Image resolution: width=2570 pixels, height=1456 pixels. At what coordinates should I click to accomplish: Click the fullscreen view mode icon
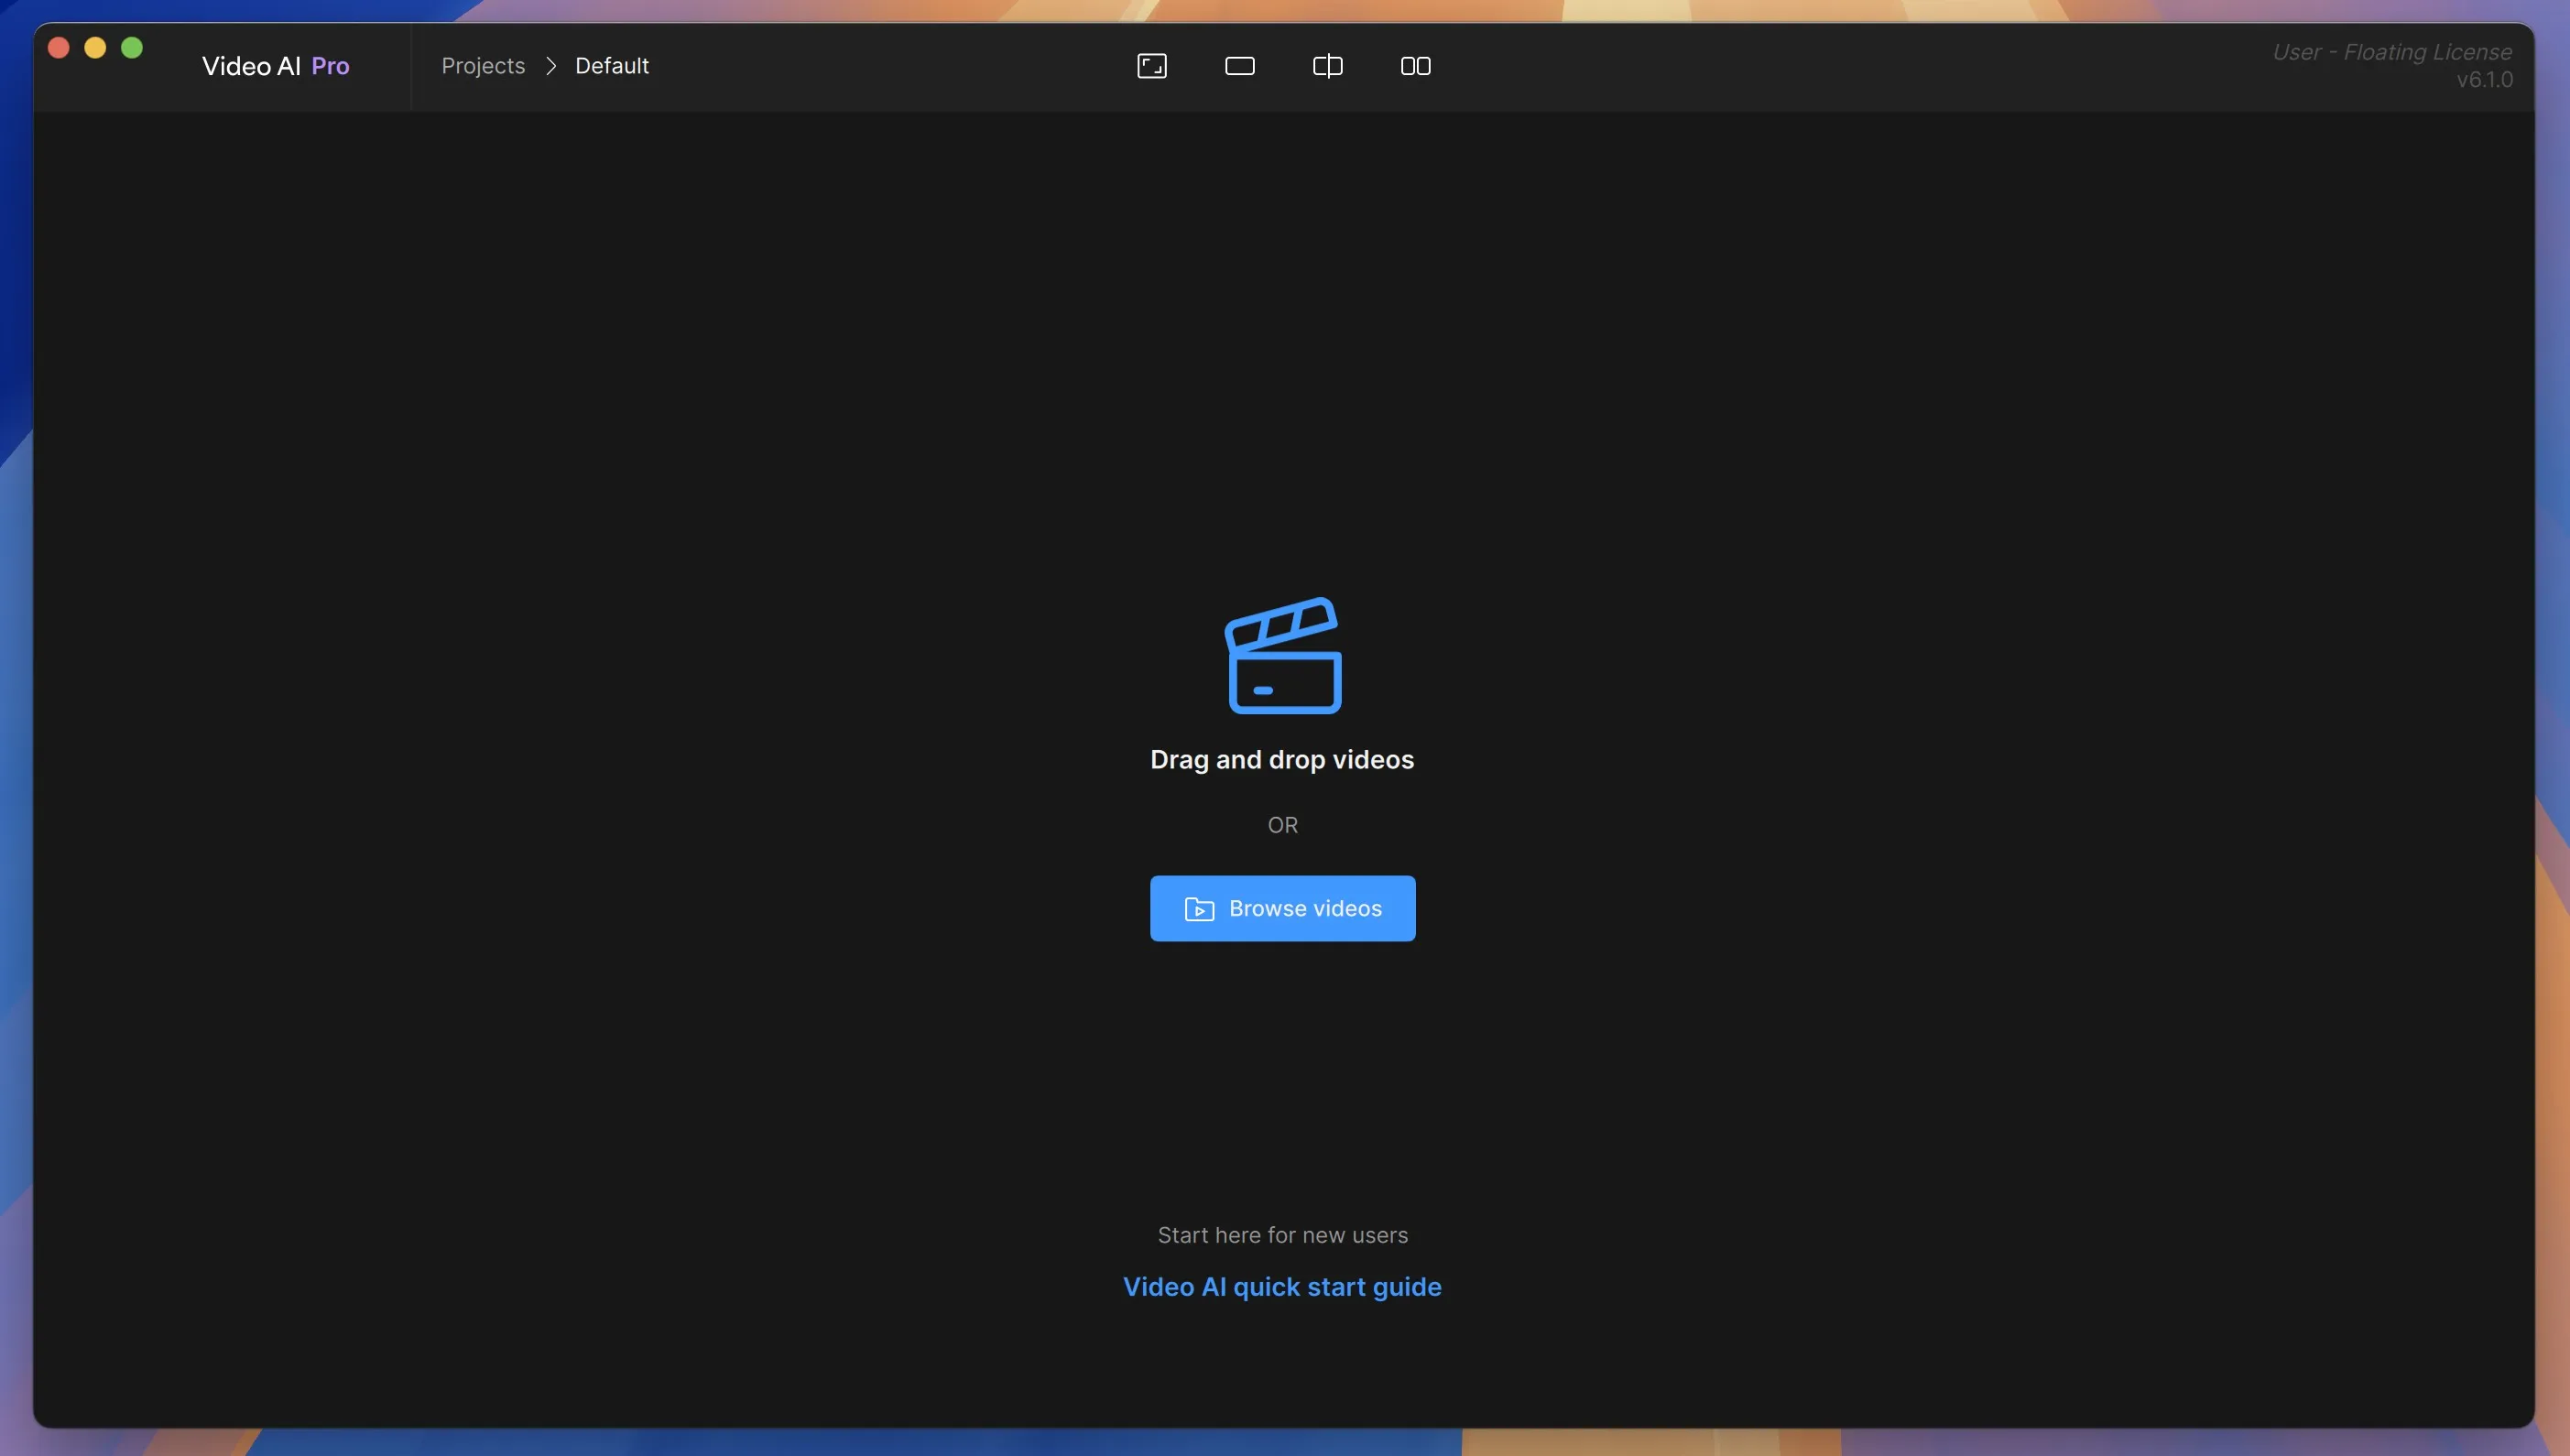coord(1152,66)
